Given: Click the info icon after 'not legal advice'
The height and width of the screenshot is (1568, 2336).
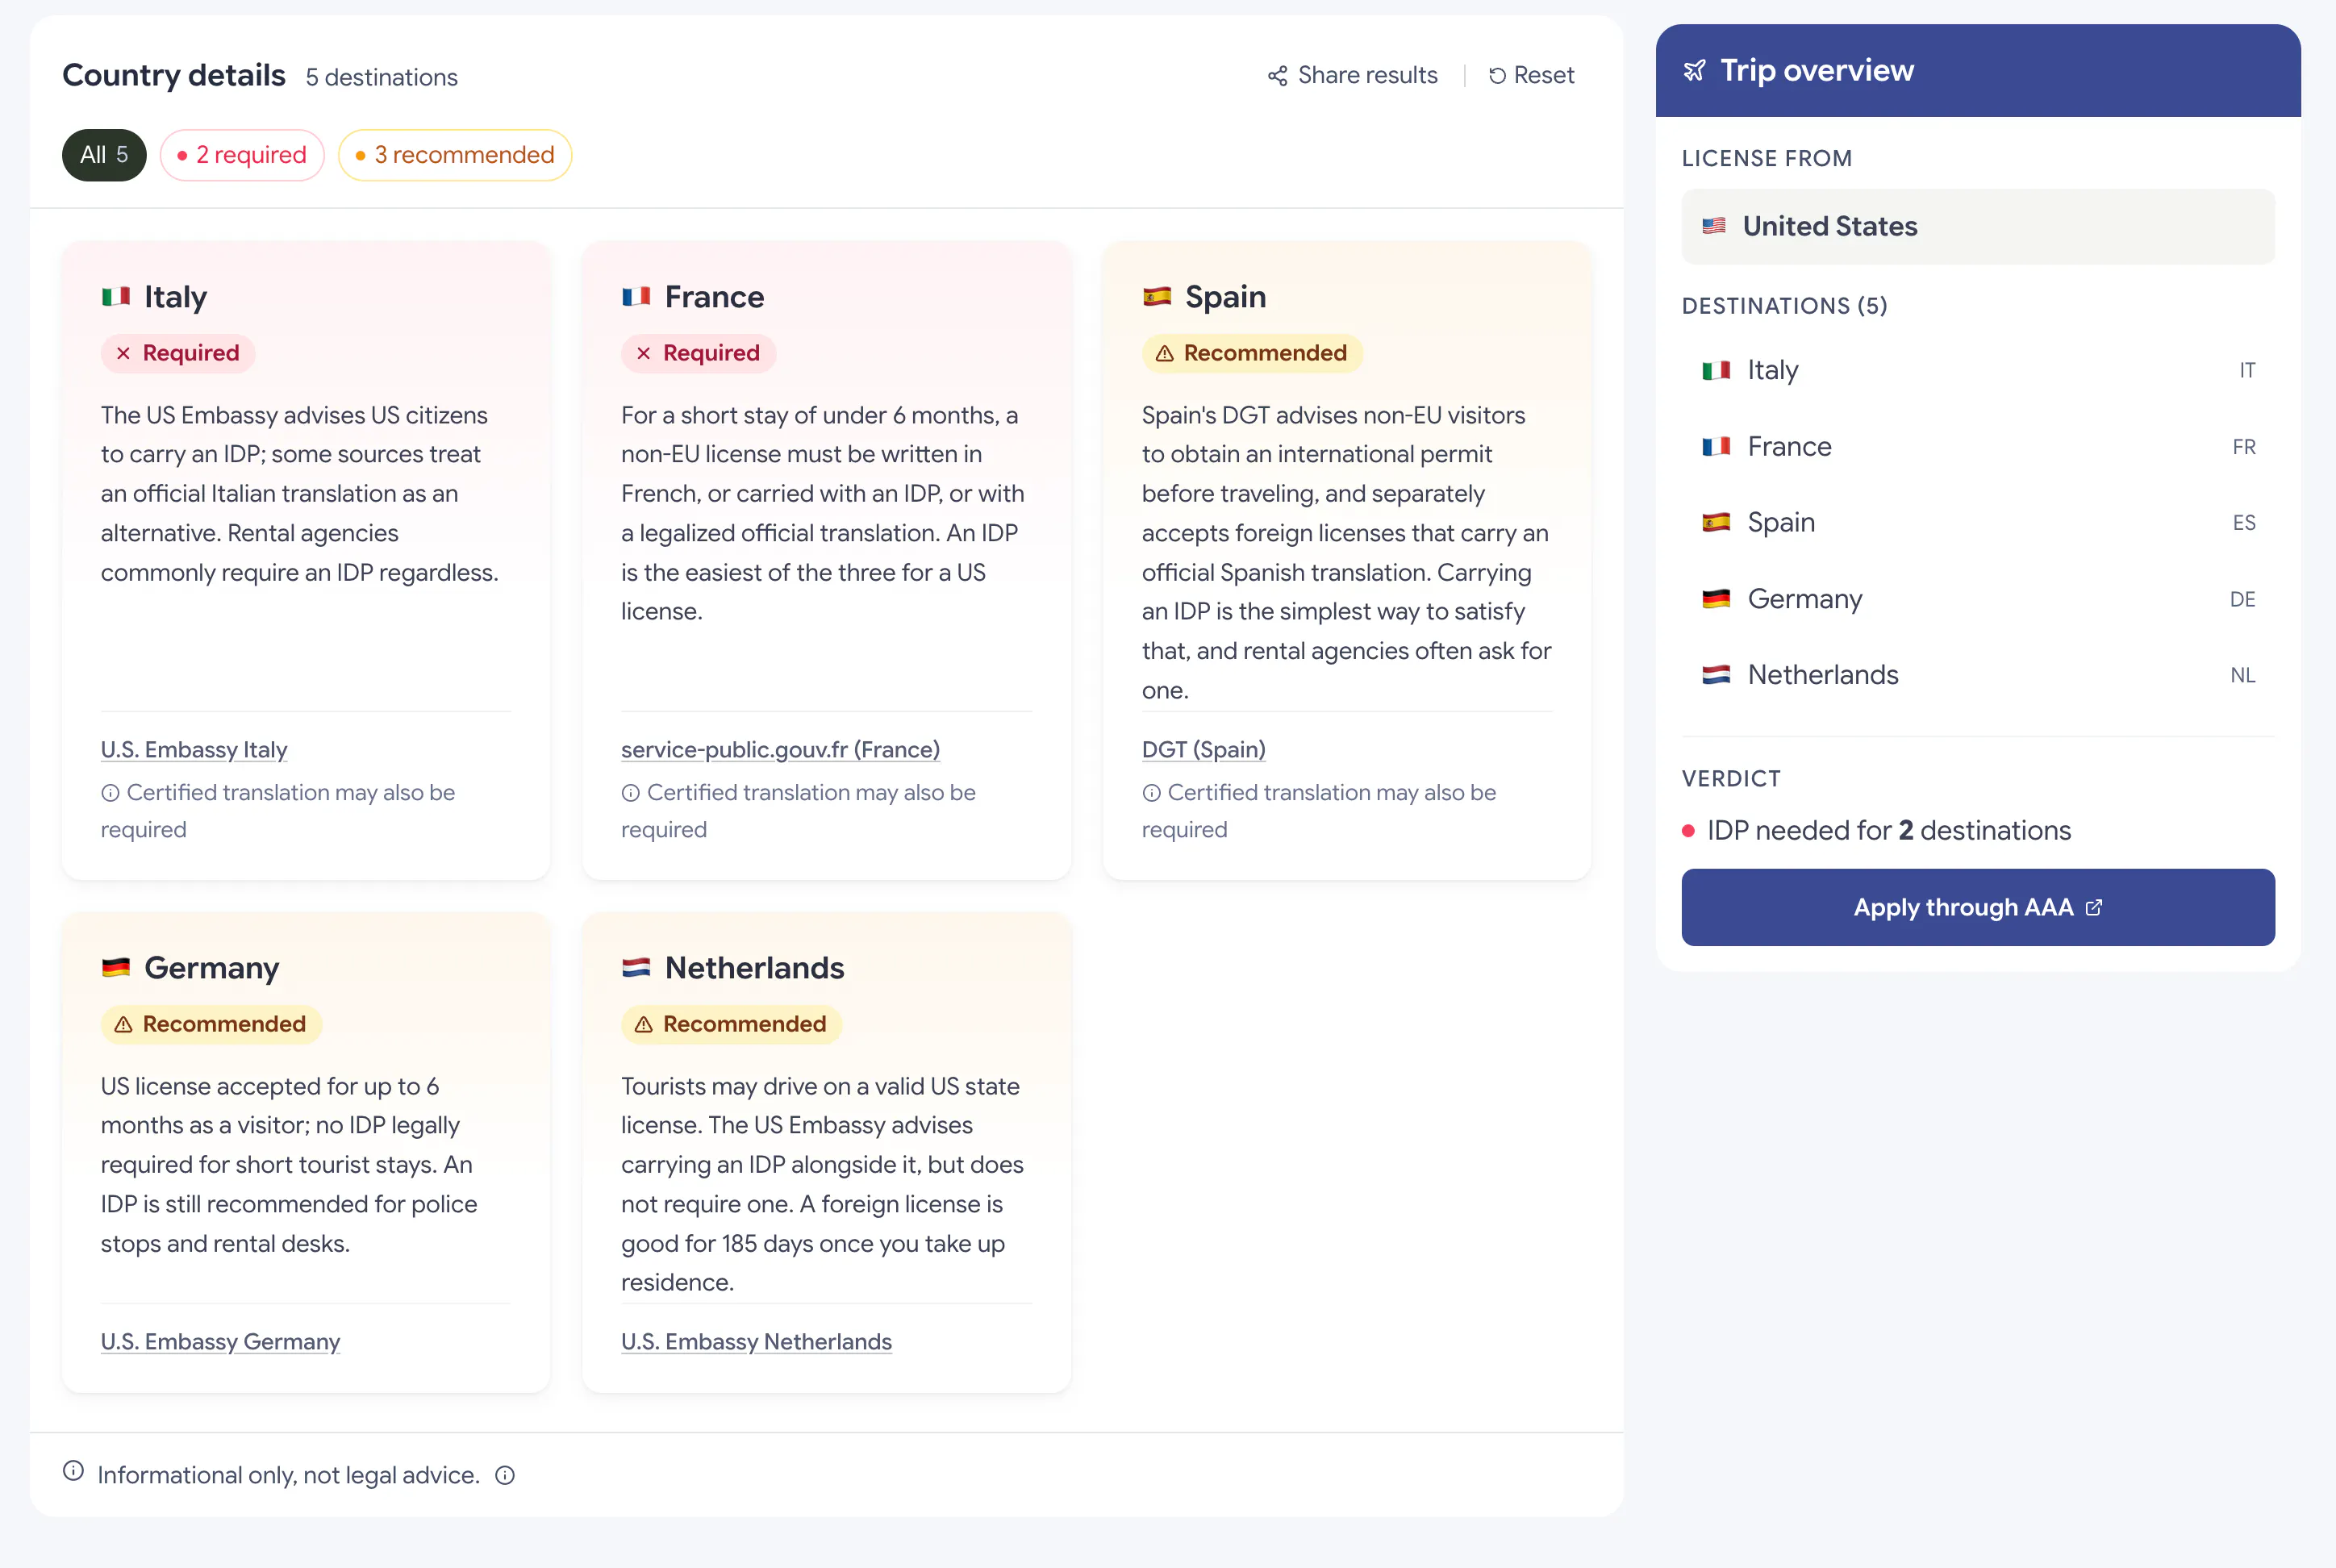Looking at the screenshot, I should (x=505, y=1475).
